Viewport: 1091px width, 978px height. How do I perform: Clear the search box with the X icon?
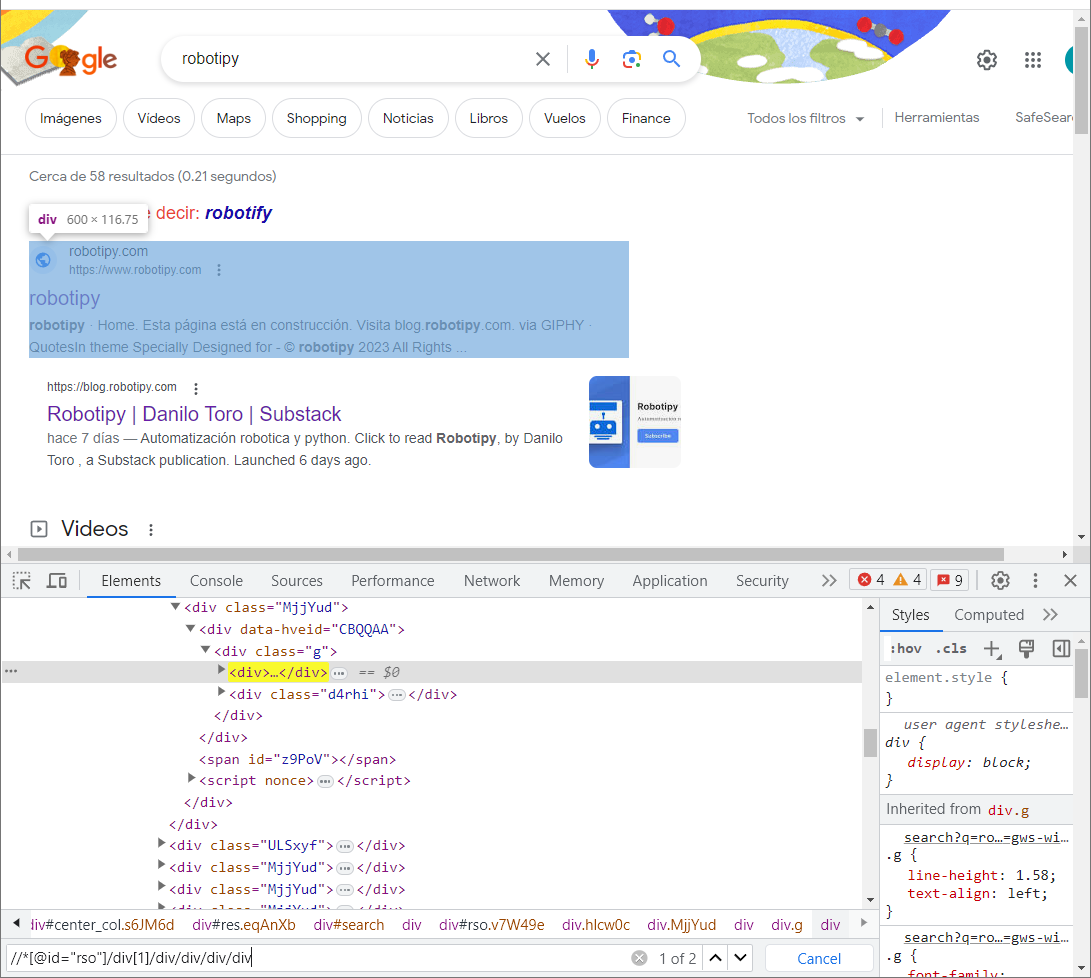(x=542, y=59)
